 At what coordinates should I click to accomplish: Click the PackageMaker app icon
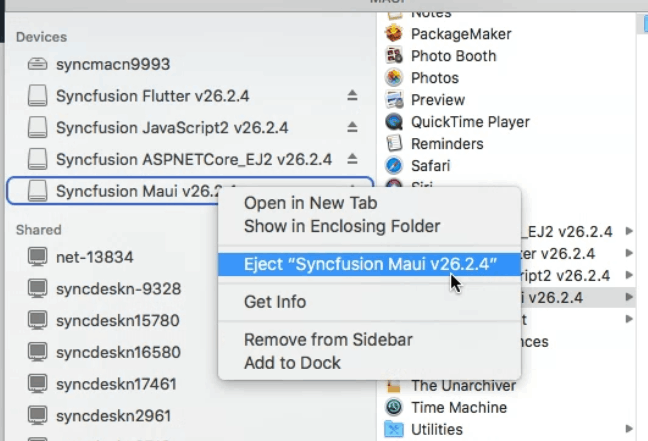click(x=394, y=33)
